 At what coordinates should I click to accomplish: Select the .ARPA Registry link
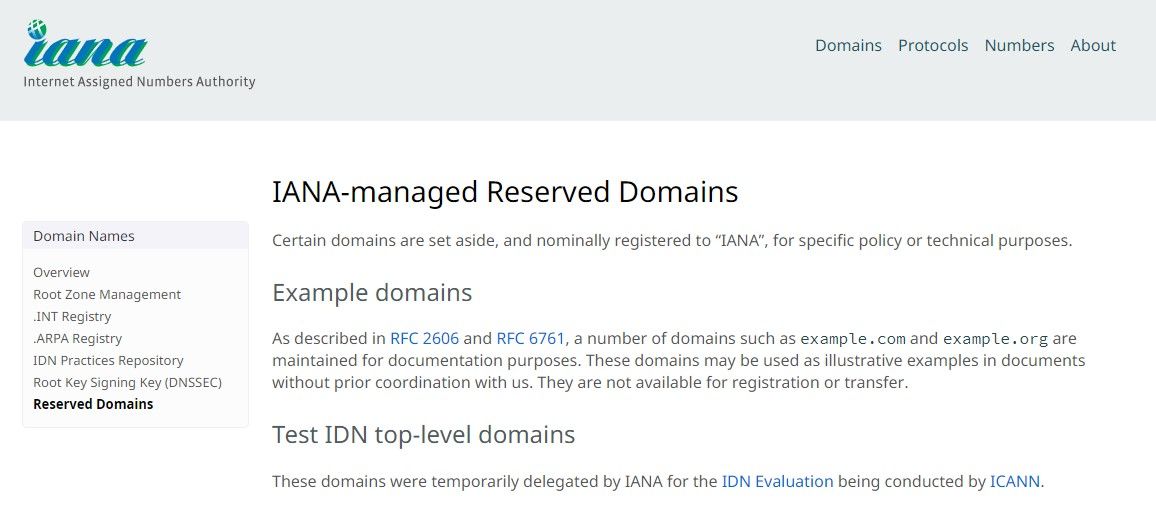click(77, 338)
